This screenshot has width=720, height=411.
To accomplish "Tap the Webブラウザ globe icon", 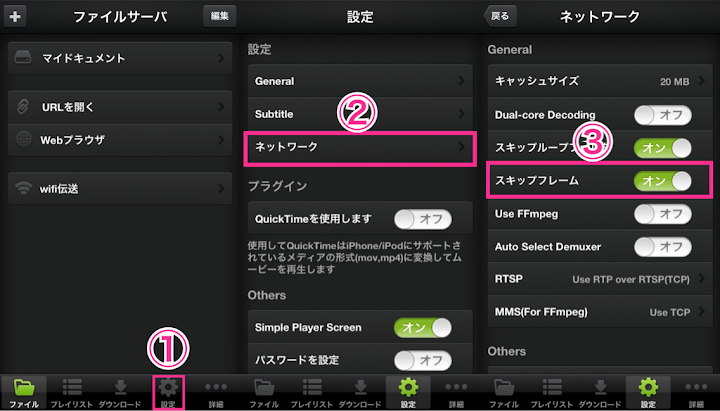I will 23,140.
